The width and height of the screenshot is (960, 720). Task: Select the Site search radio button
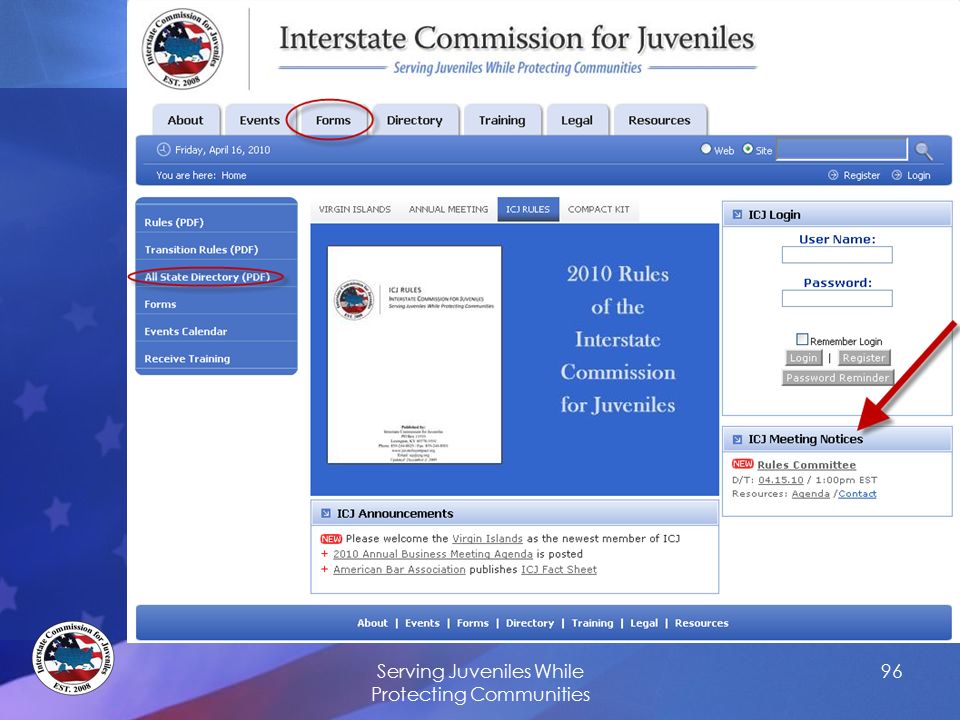pos(748,149)
